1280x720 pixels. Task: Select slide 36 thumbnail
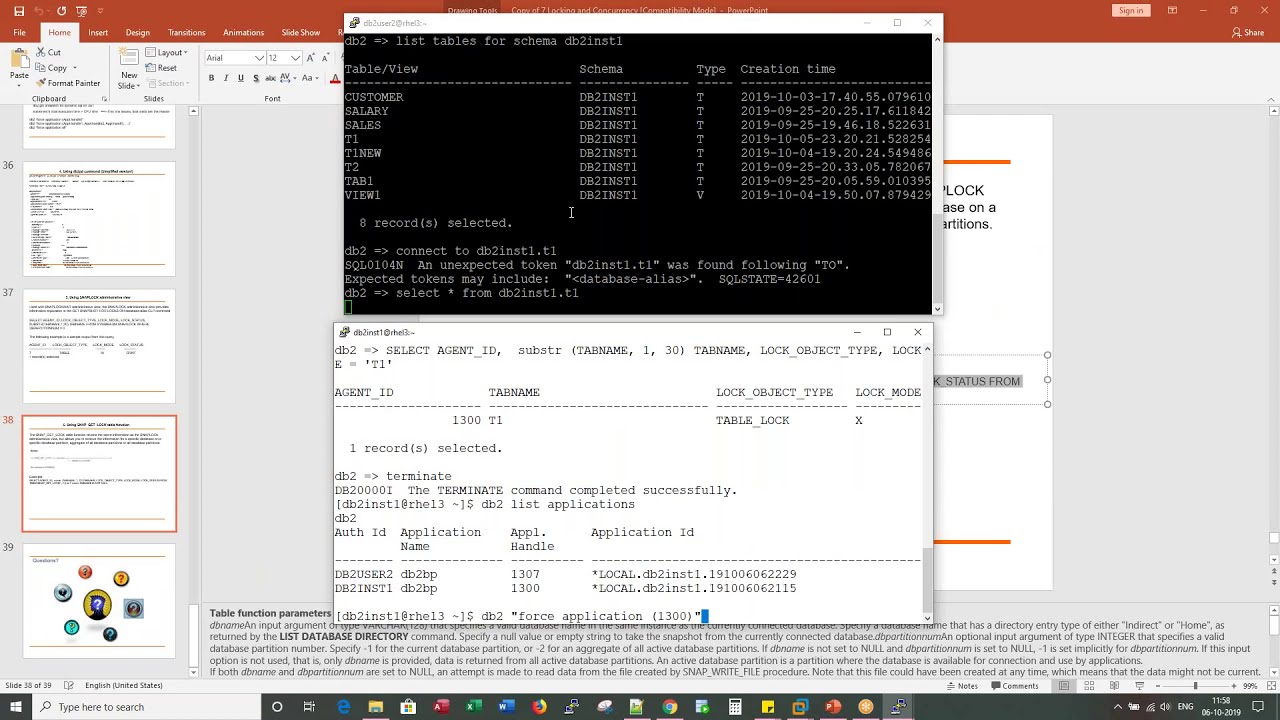tap(99, 219)
